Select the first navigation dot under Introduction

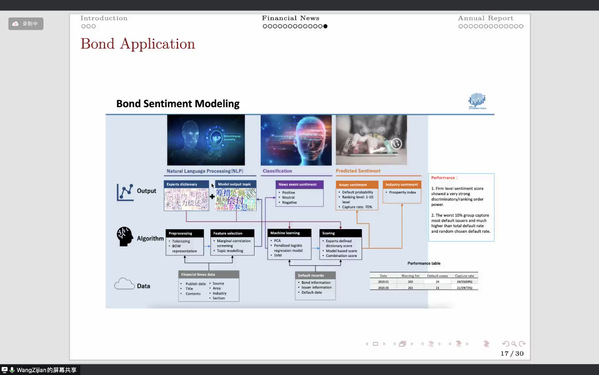(83, 26)
